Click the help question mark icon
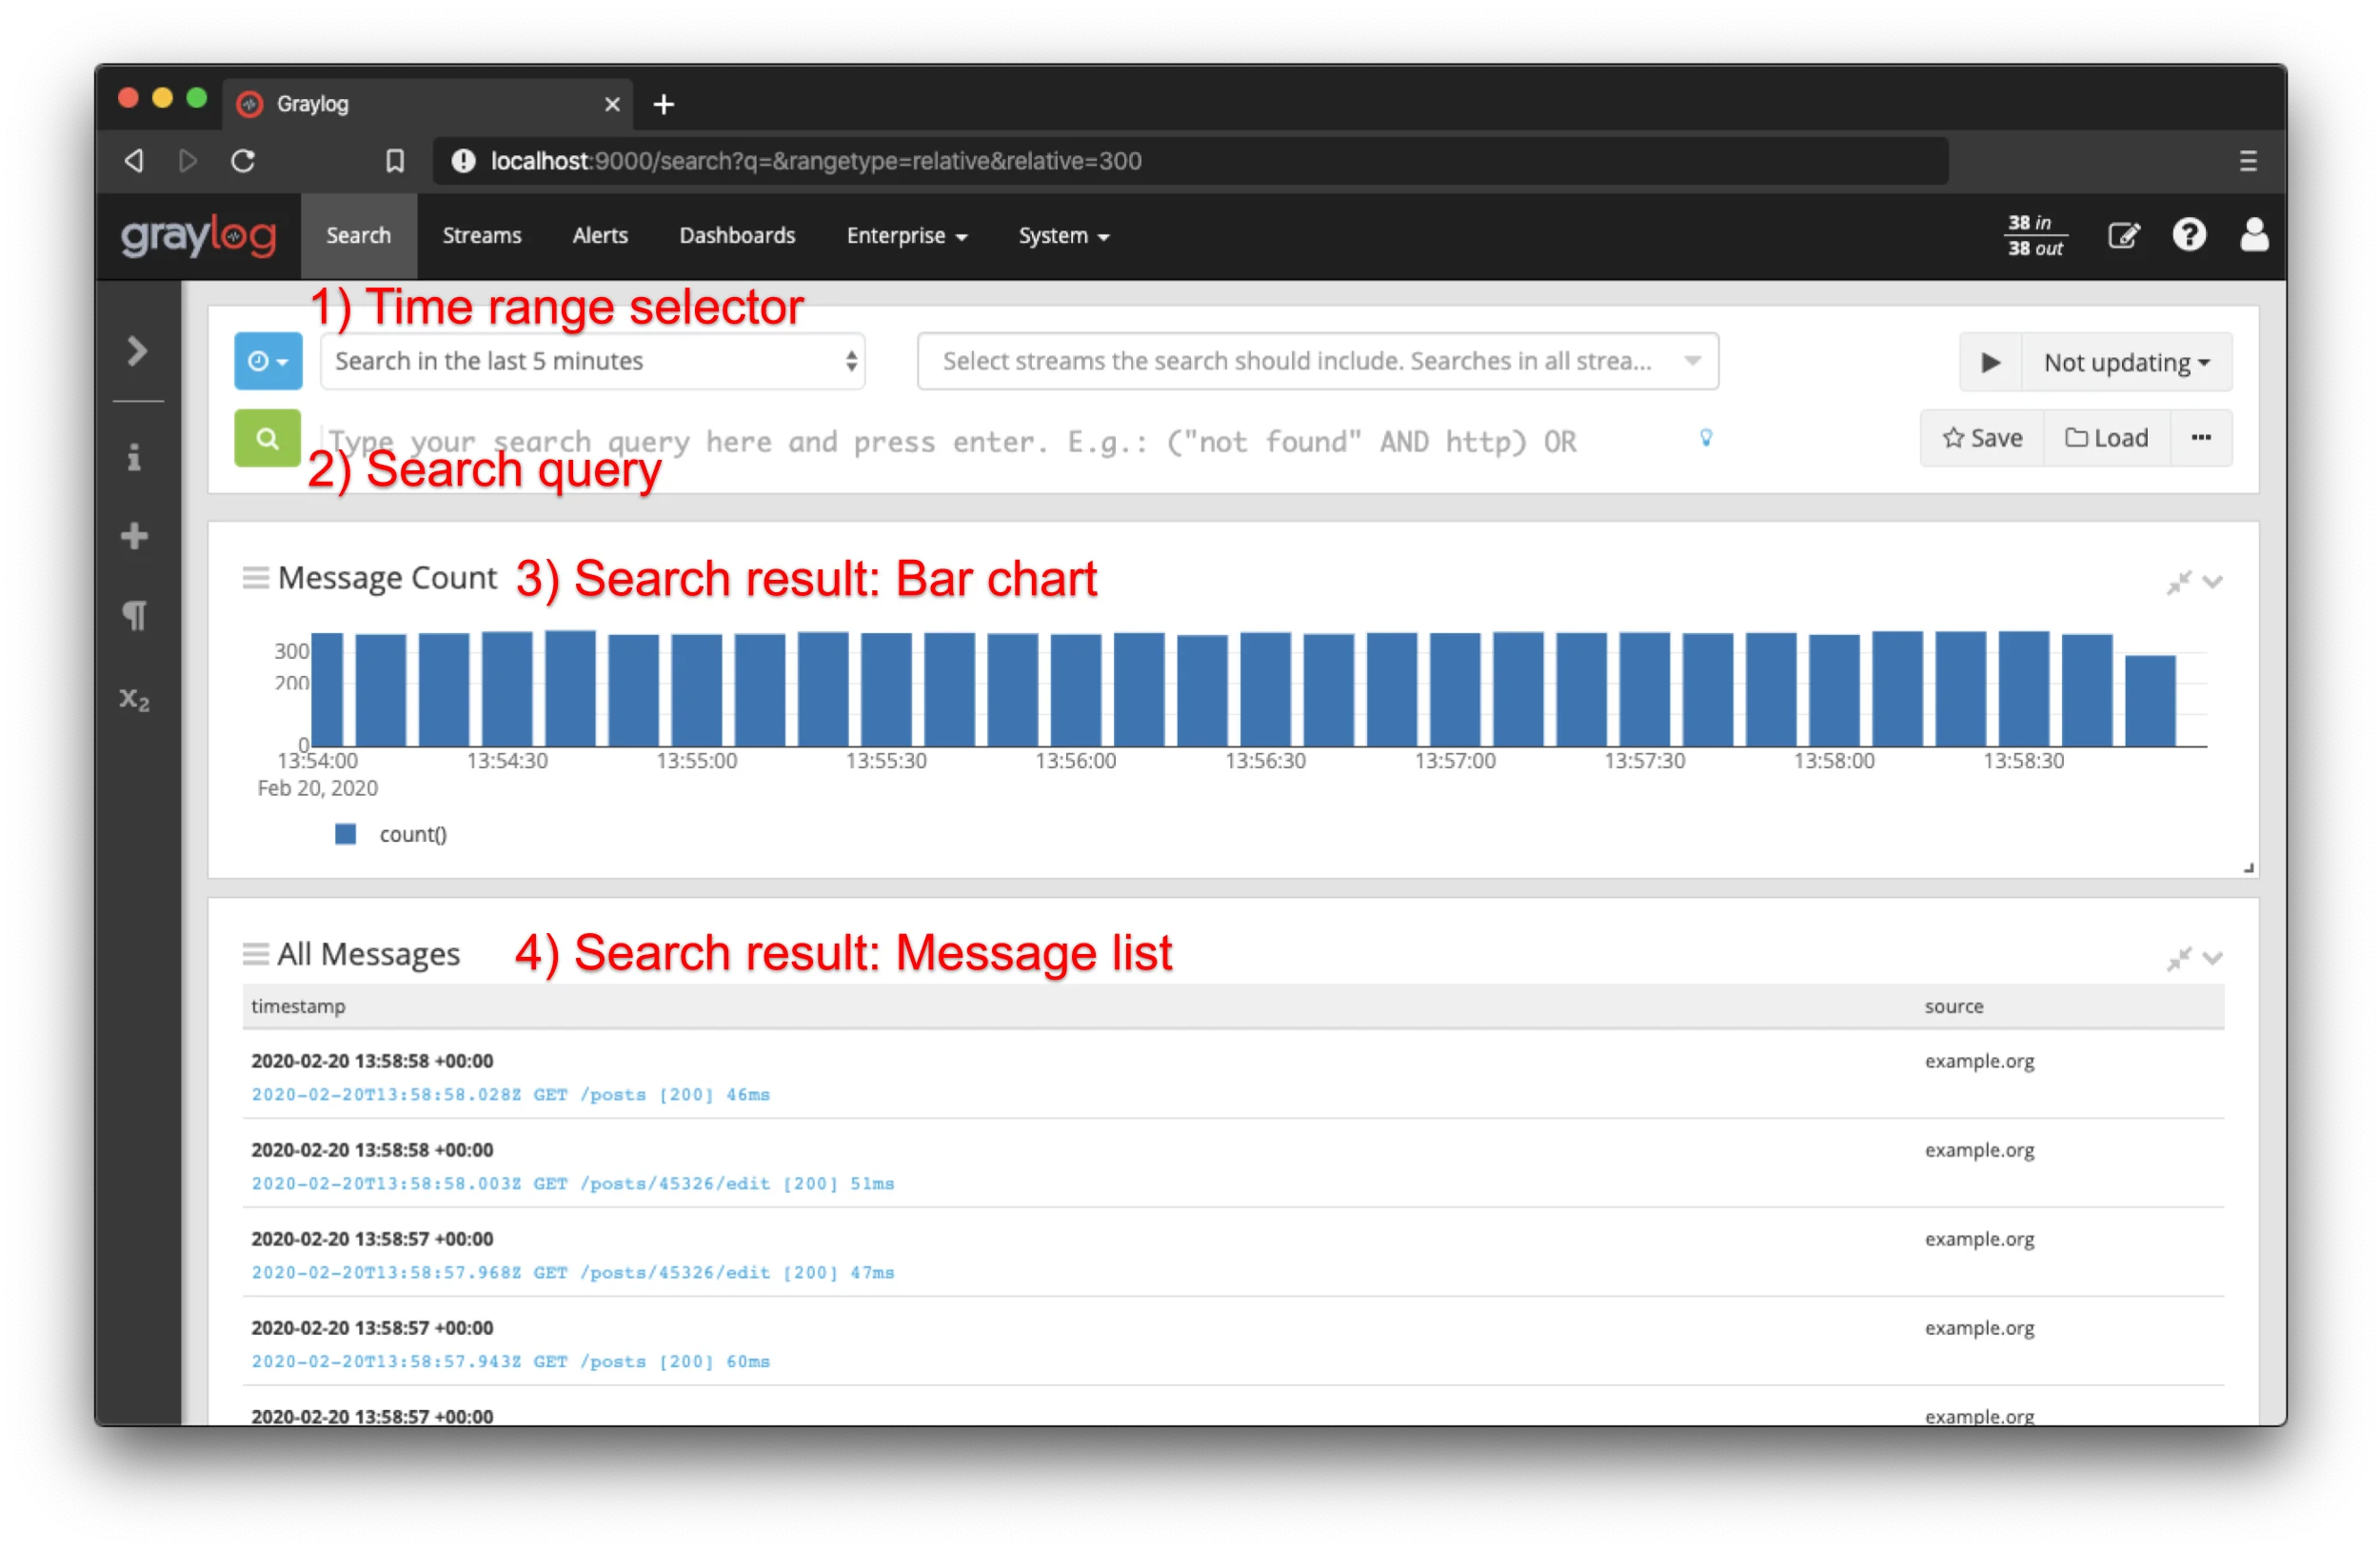The image size is (2380, 1551). pos(2190,235)
